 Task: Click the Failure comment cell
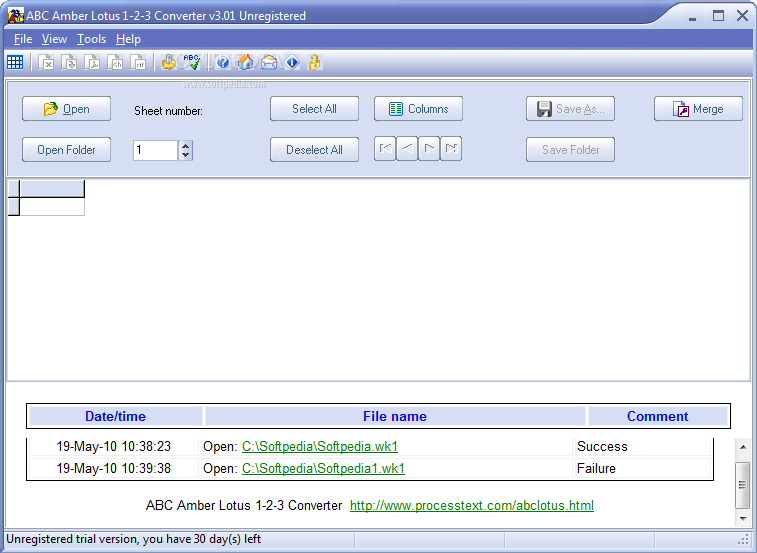pos(644,468)
